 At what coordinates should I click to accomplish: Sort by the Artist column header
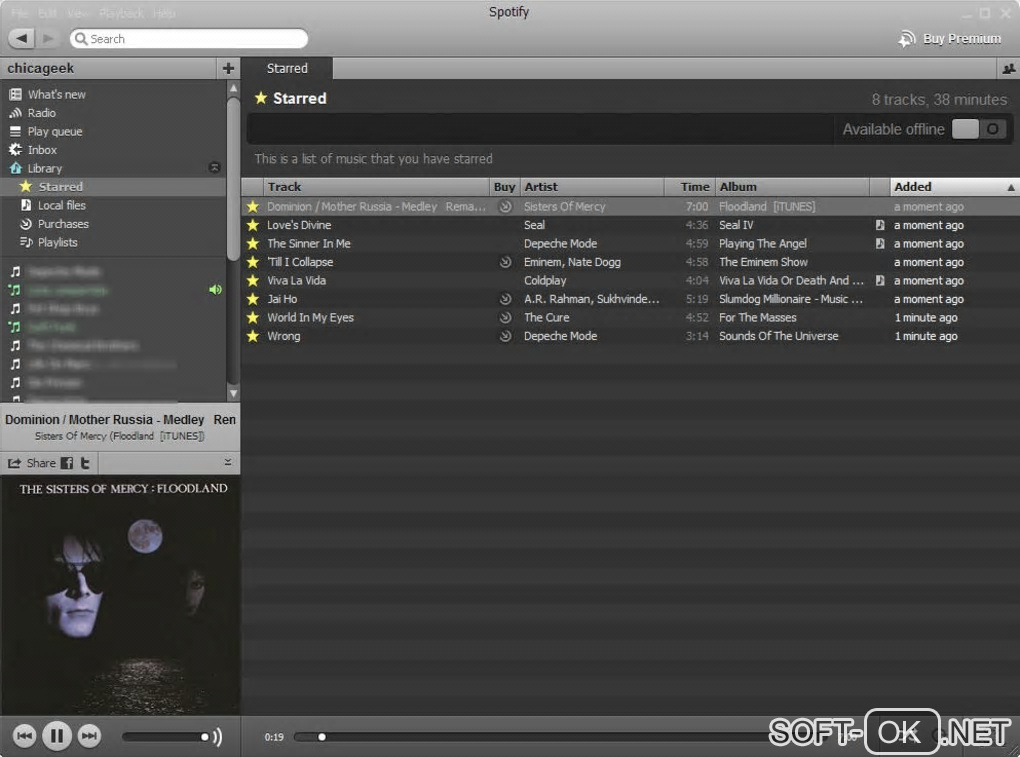[591, 187]
